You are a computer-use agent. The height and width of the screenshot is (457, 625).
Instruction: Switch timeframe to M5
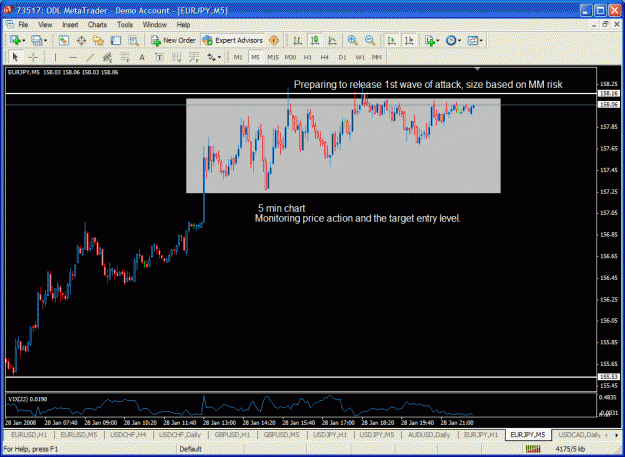(x=255, y=57)
